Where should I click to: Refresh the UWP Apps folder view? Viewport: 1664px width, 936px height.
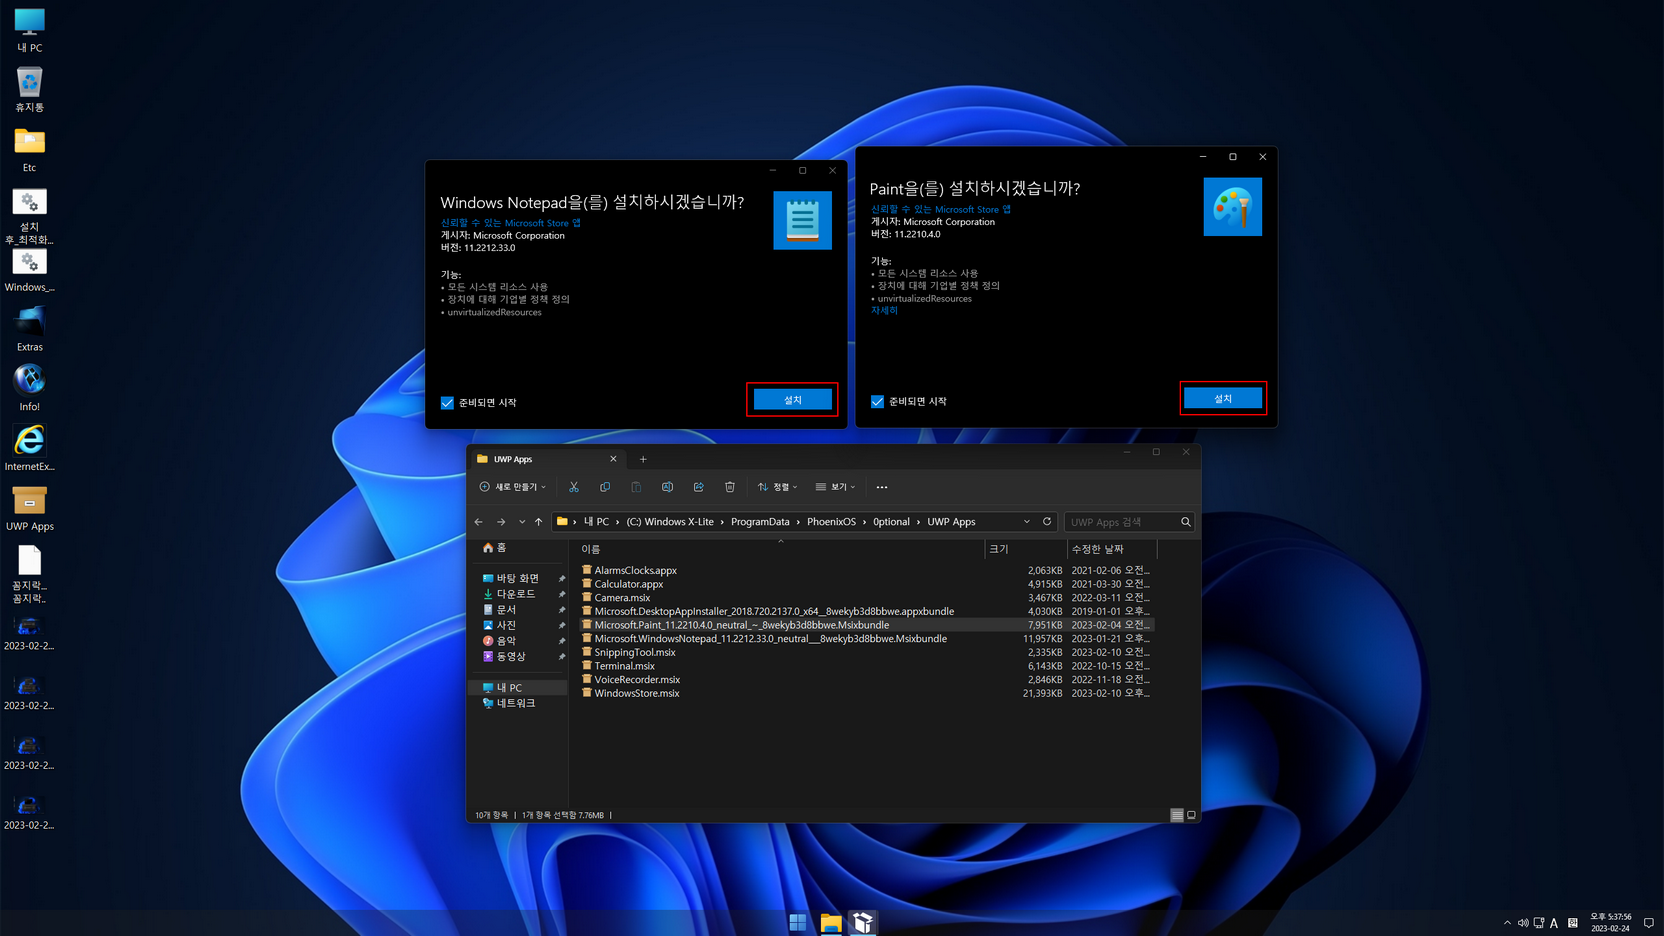pos(1047,522)
